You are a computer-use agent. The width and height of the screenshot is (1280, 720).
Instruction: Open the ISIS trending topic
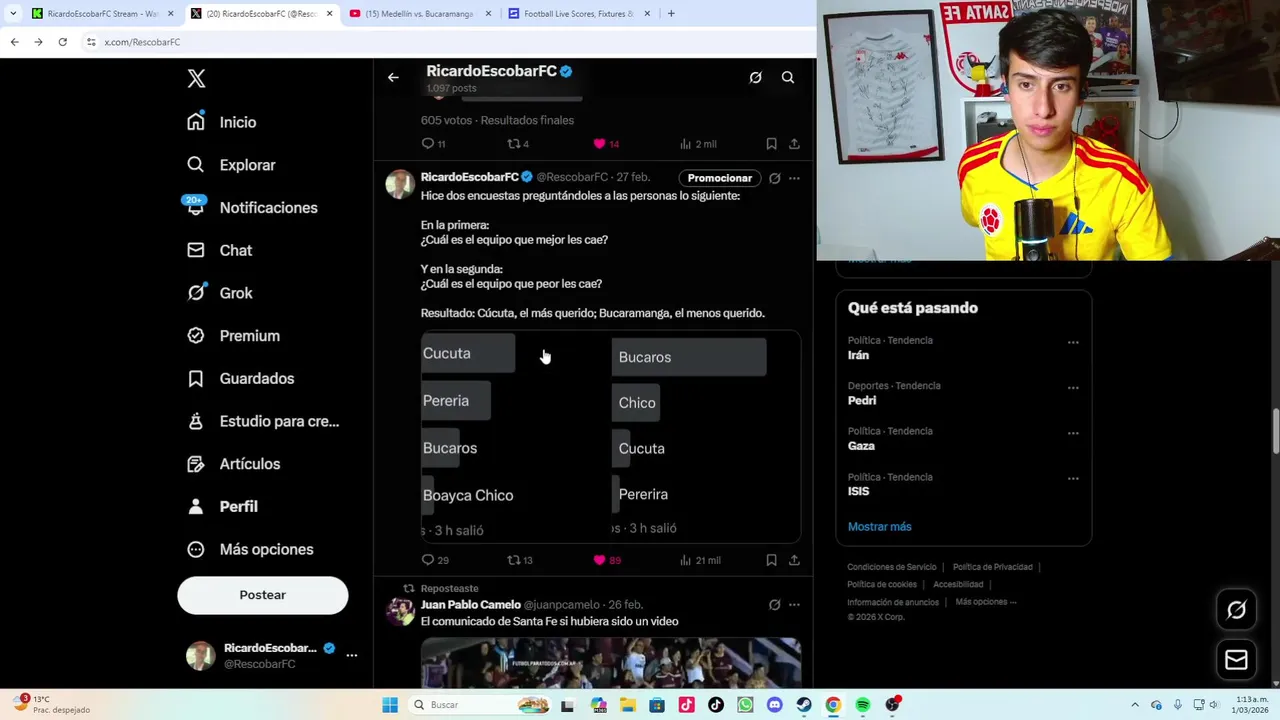tap(858, 491)
